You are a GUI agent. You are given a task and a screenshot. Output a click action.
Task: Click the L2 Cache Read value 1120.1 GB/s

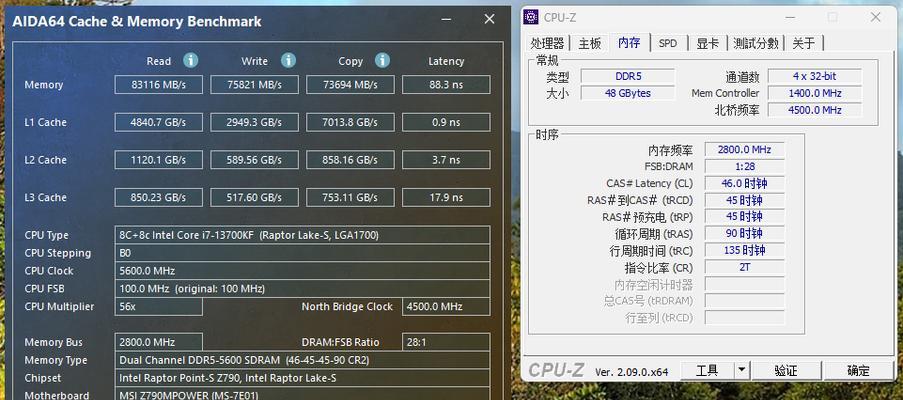point(158,160)
